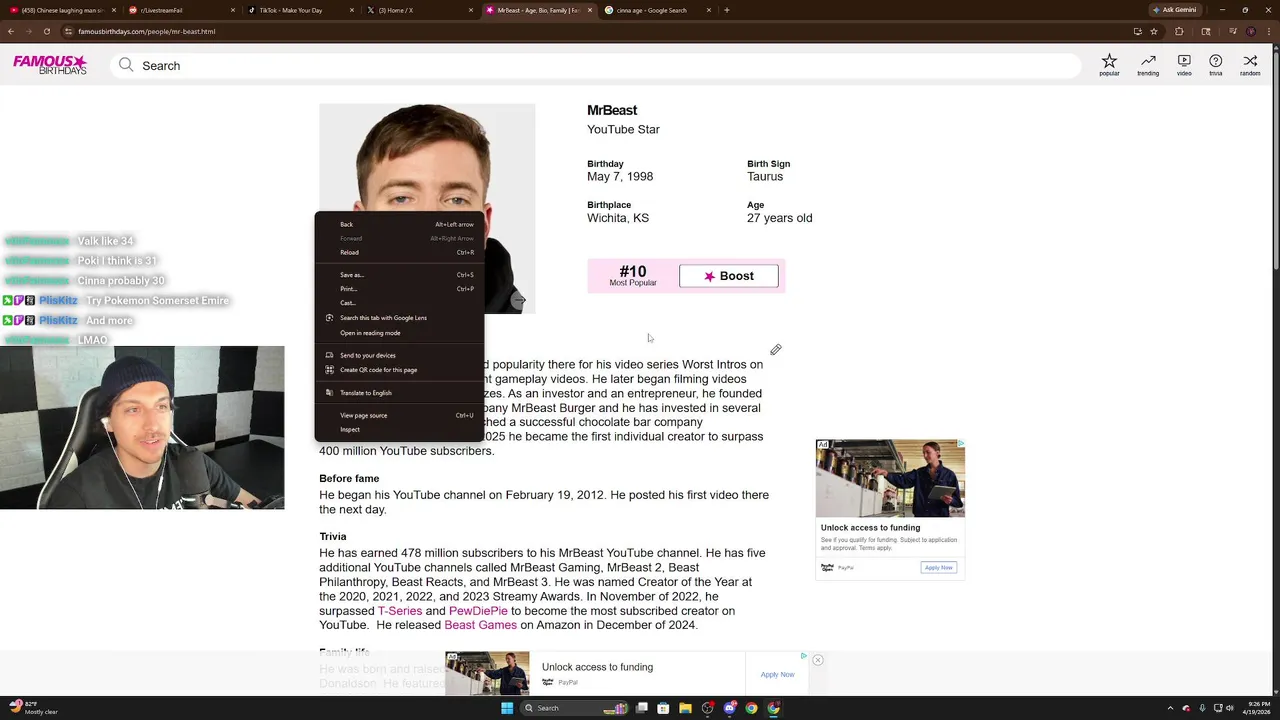Screen dimensions: 1280x720
Task: Click the sidebar ad image
Action: coord(890,478)
